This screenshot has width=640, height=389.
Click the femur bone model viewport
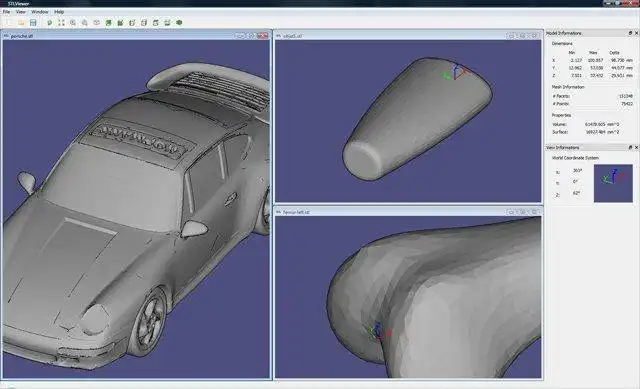pos(408,297)
